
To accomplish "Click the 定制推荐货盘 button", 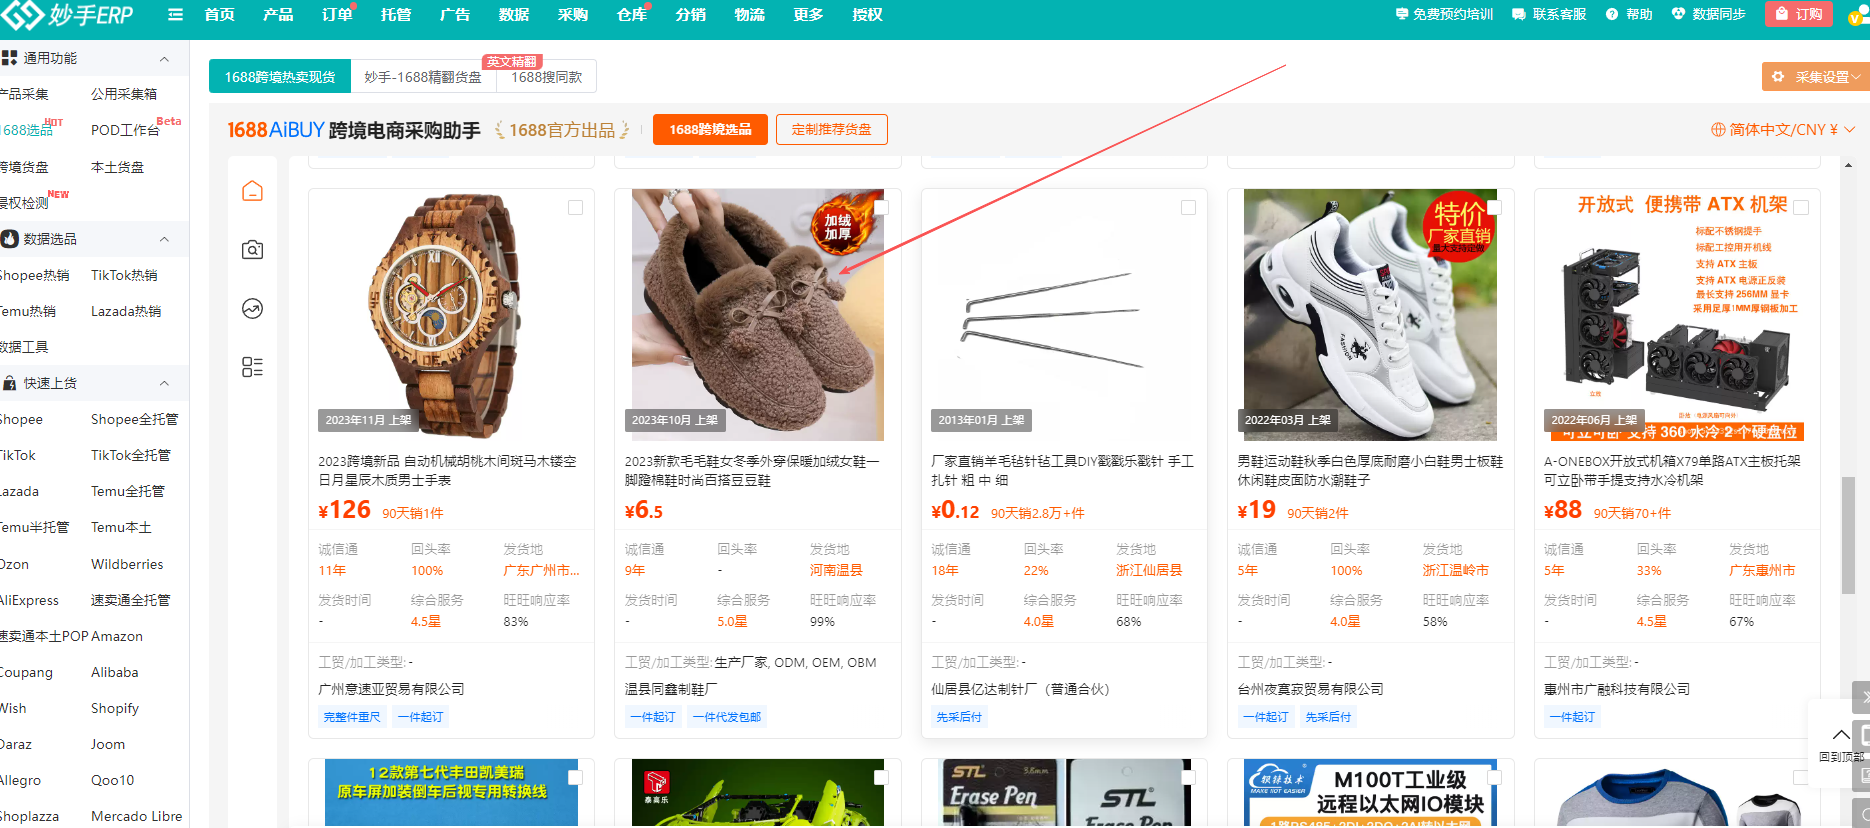I will (831, 130).
